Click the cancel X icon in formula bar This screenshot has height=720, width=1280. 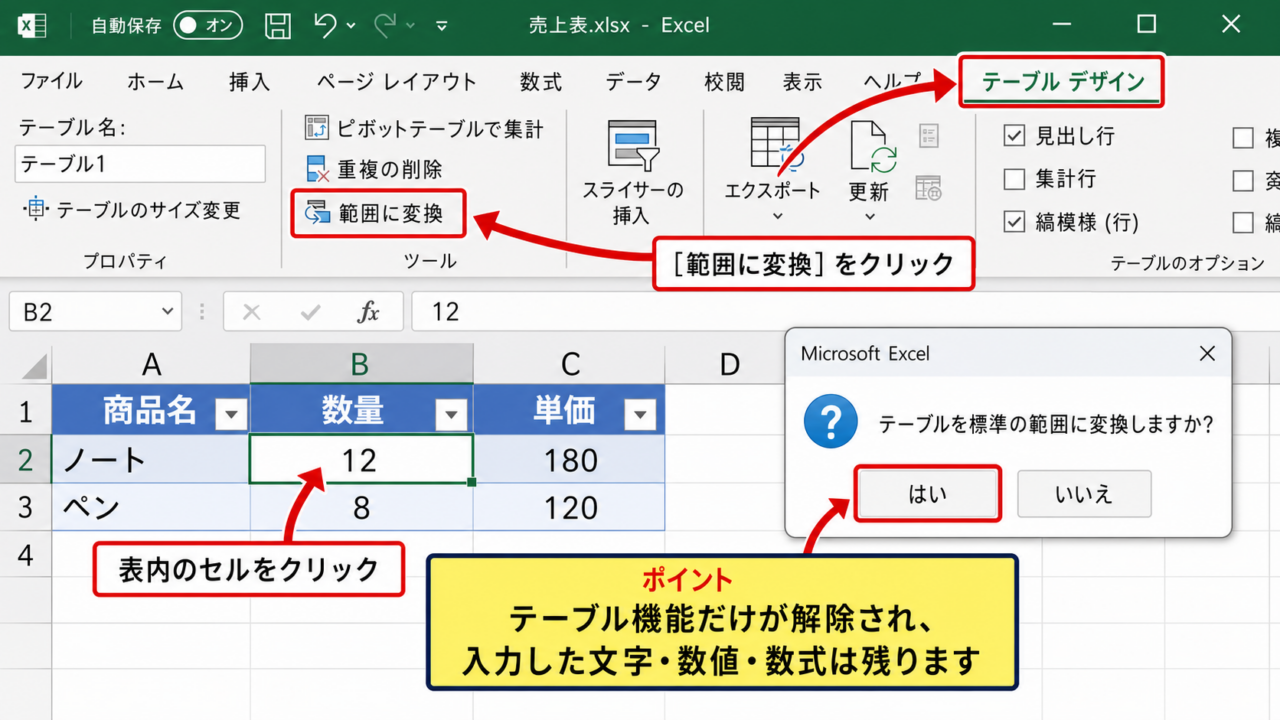tap(251, 312)
